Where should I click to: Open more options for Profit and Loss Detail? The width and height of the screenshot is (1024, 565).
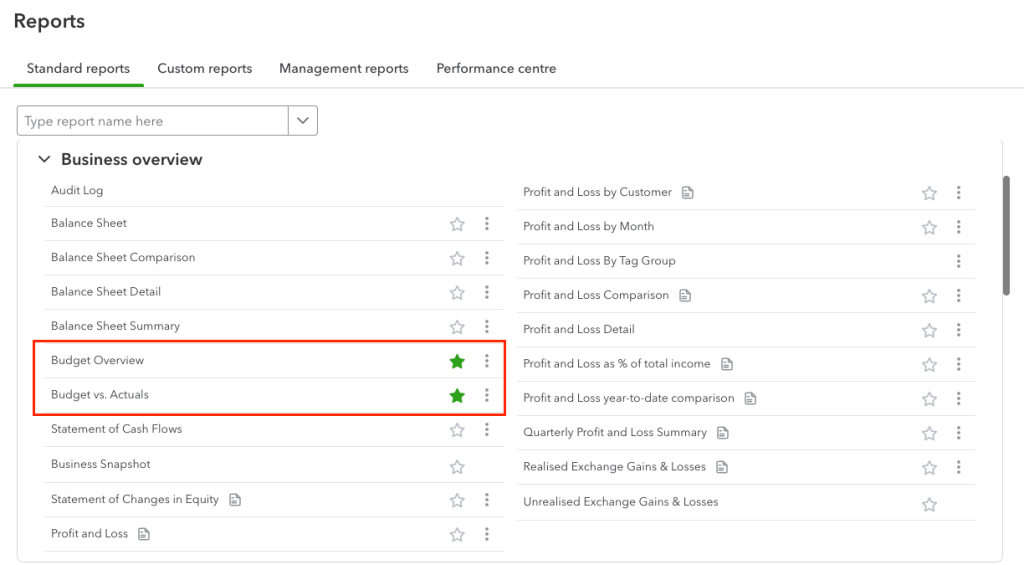[x=959, y=330]
